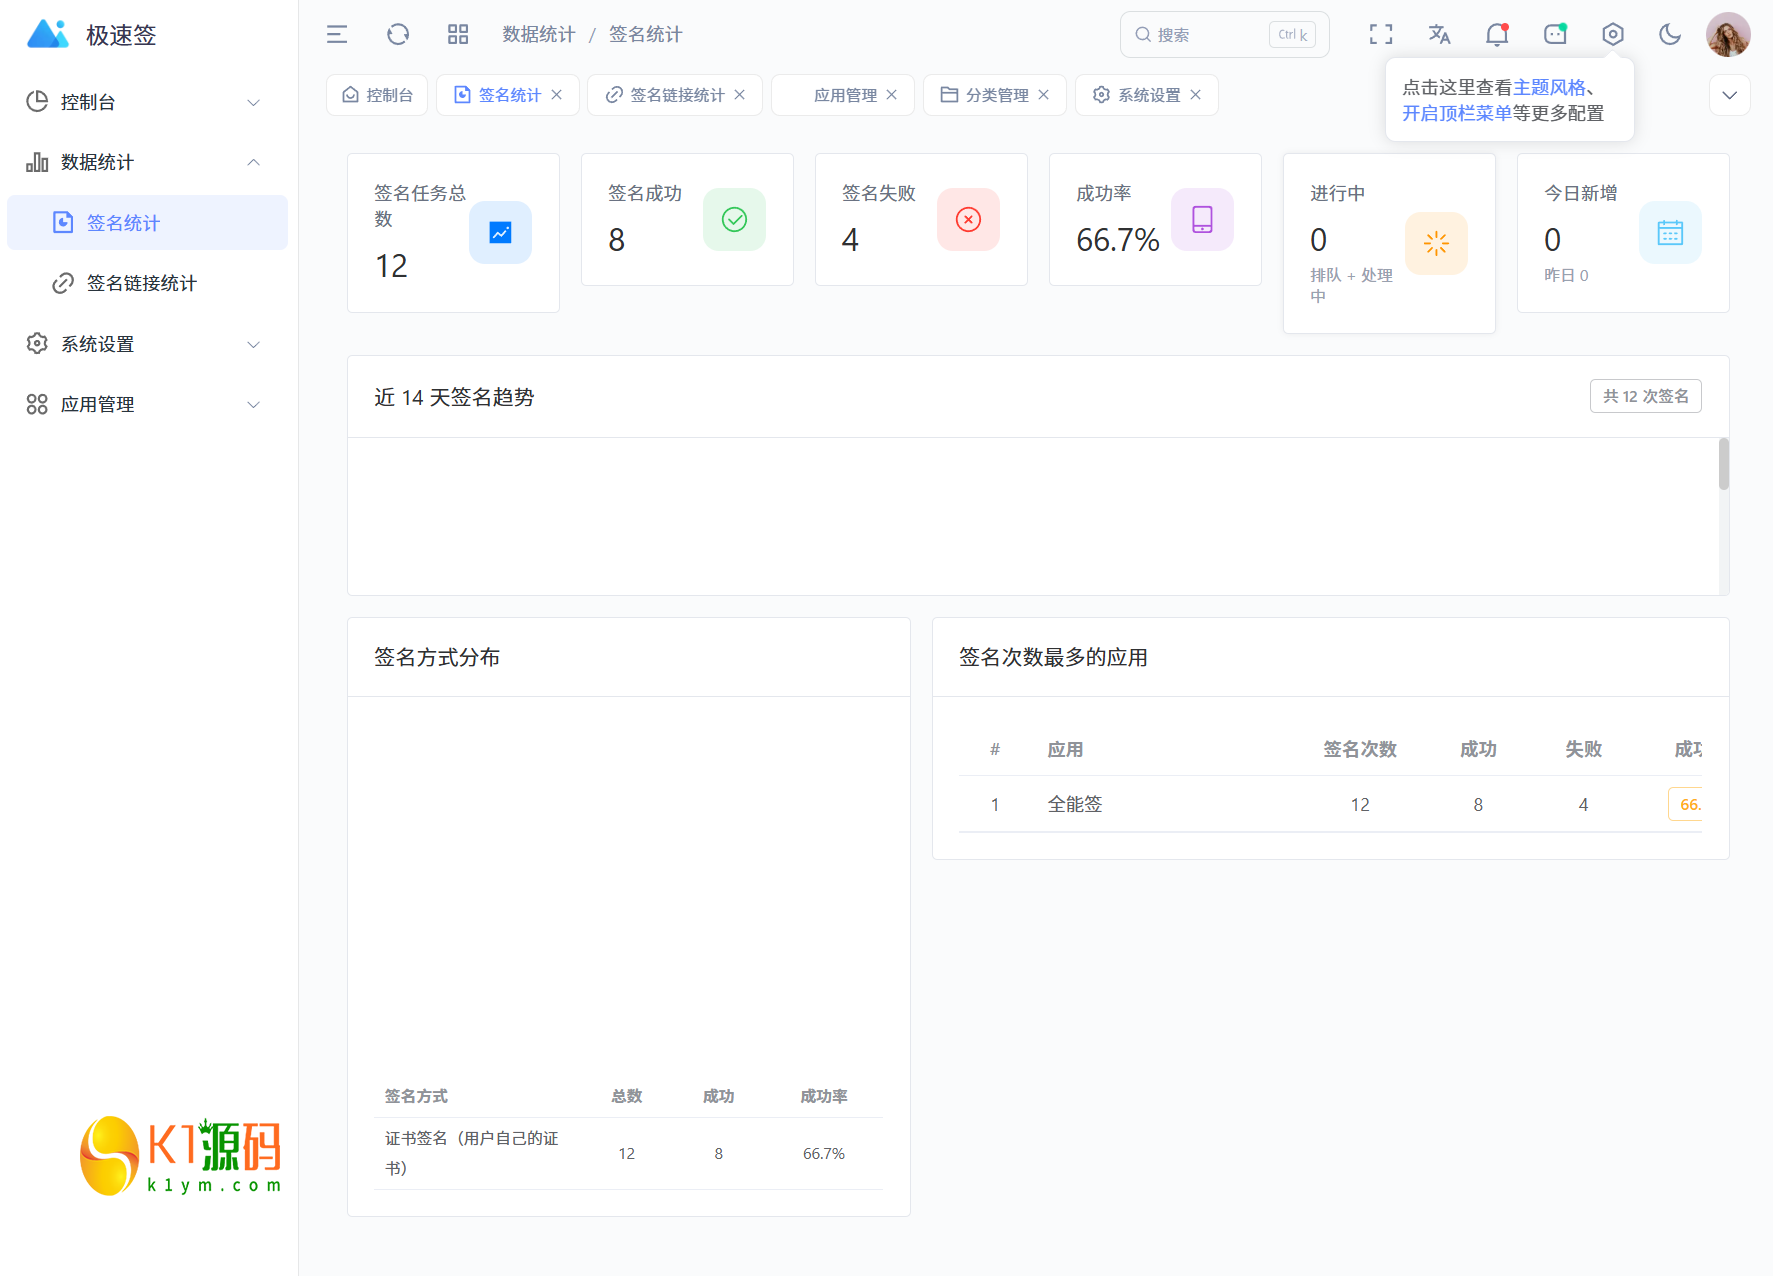Toggle fullscreen mode icon
The height and width of the screenshot is (1276, 1773).
(1381, 35)
